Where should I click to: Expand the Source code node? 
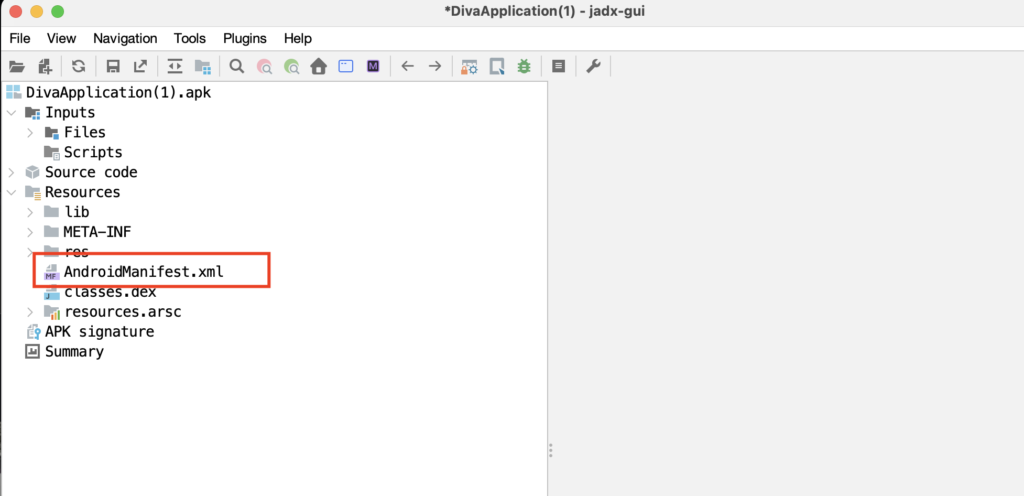[11, 172]
